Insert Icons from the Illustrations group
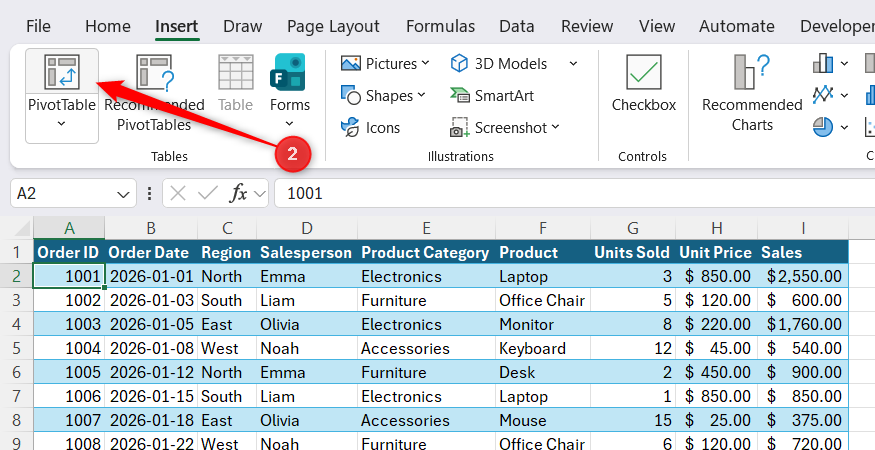Image resolution: width=875 pixels, height=450 pixels. point(370,127)
